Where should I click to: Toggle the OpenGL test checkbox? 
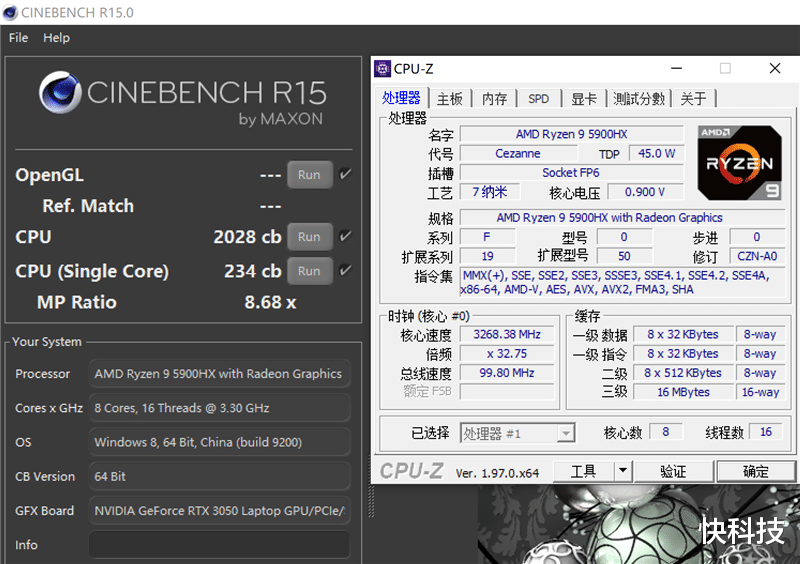pos(345,174)
